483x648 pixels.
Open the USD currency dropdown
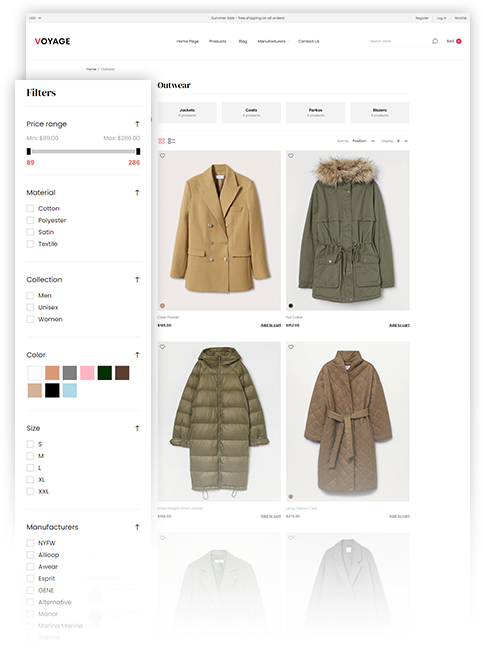[x=35, y=18]
